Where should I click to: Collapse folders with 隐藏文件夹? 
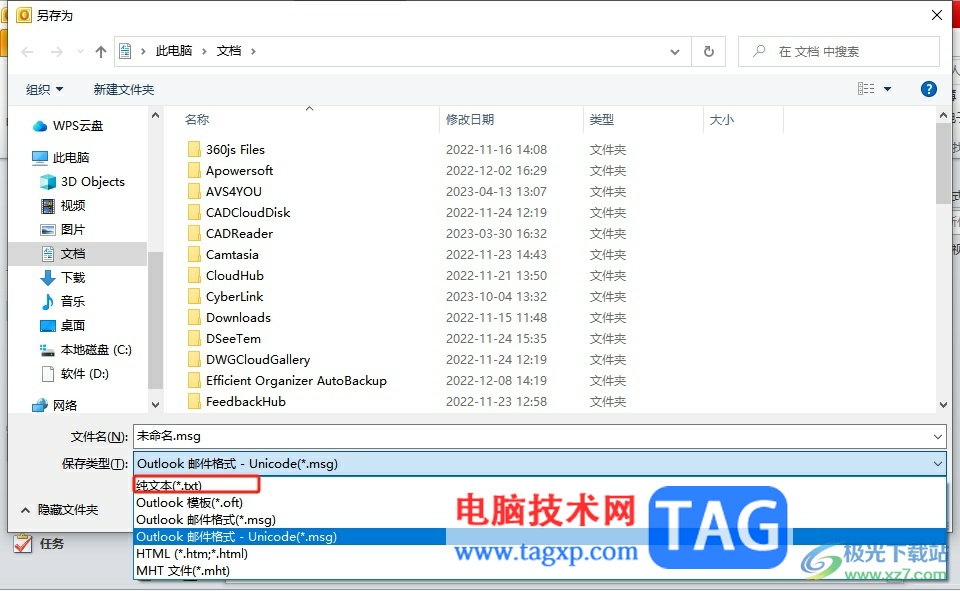pos(59,510)
